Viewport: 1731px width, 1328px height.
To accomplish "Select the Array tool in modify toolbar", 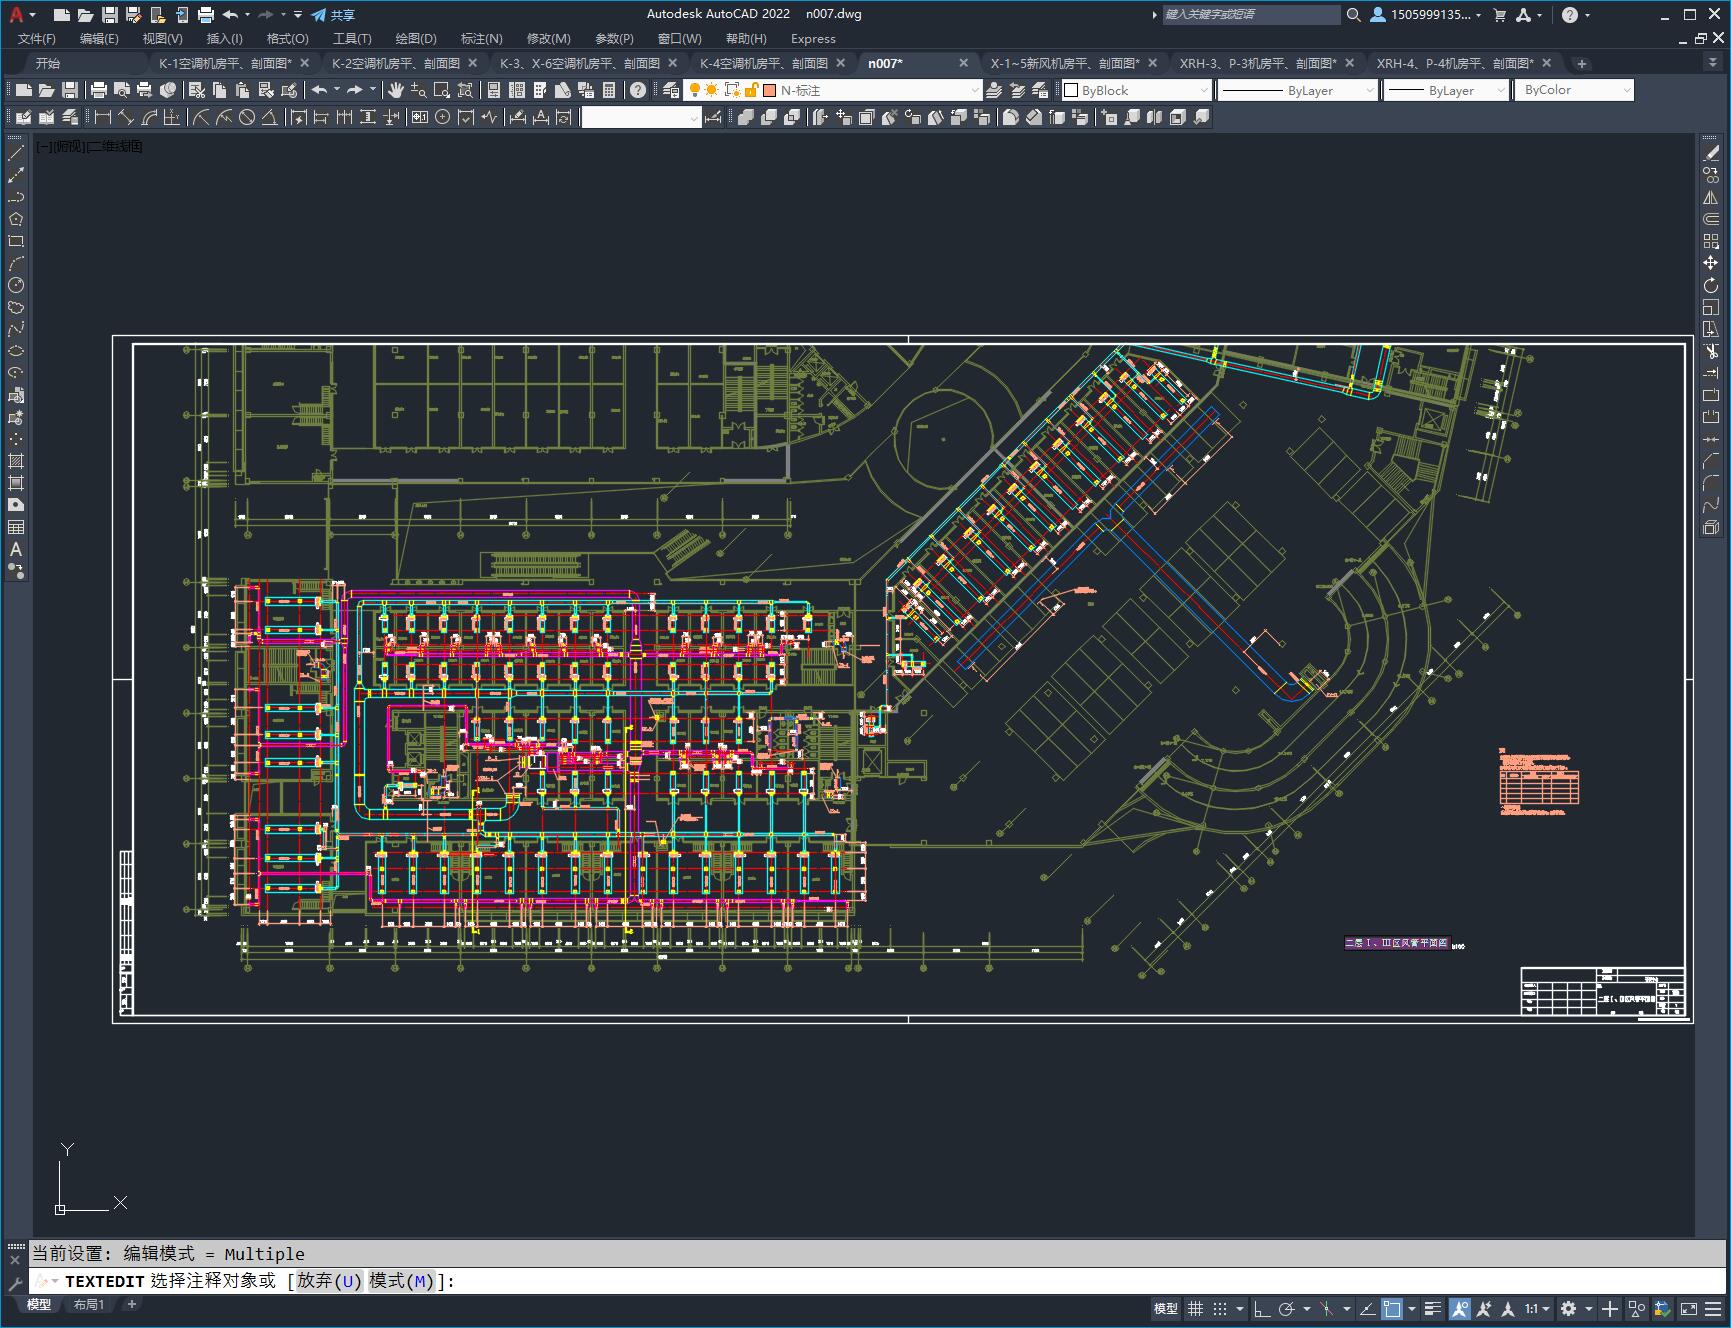I will (x=1711, y=241).
